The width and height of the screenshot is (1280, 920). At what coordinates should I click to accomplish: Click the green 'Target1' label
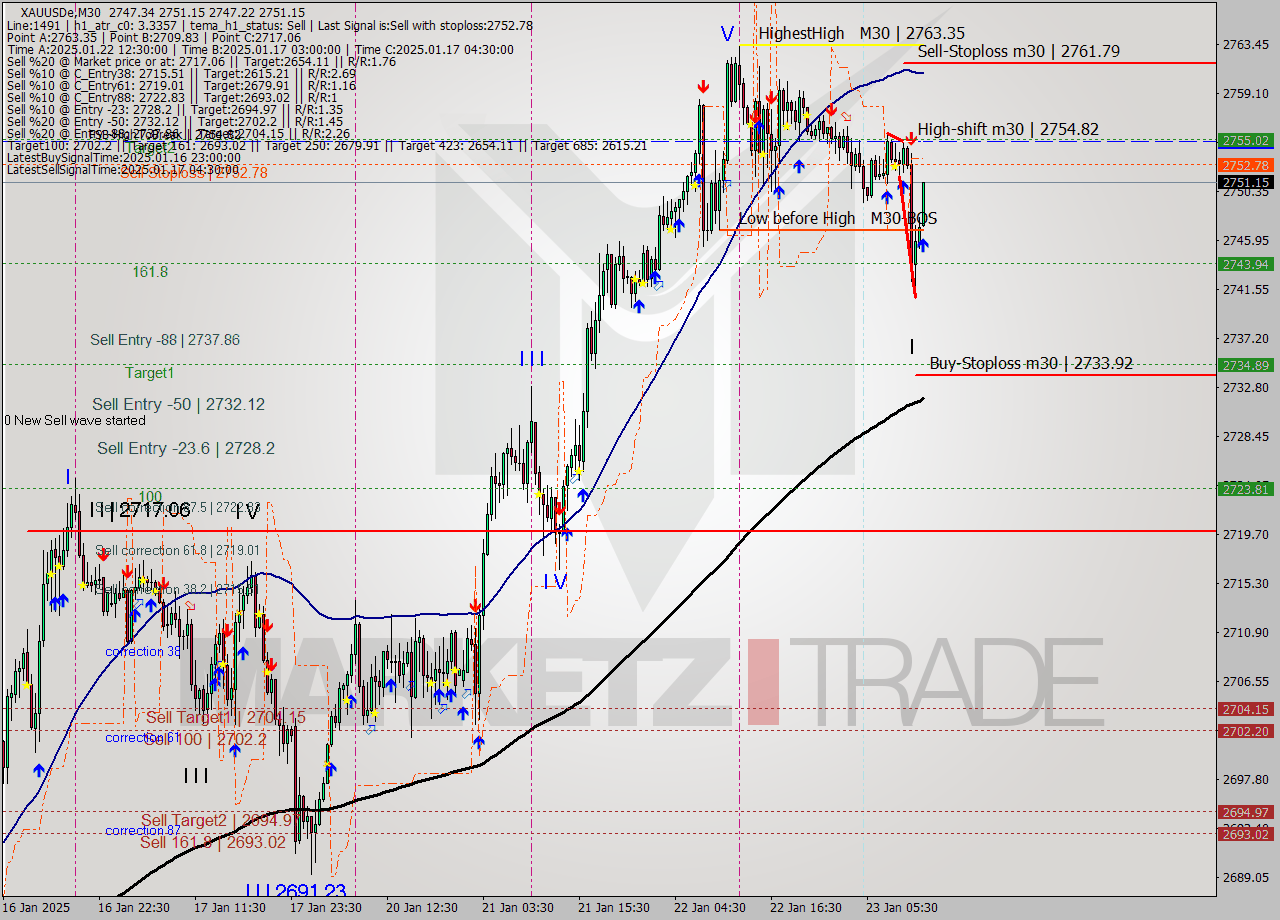149,372
